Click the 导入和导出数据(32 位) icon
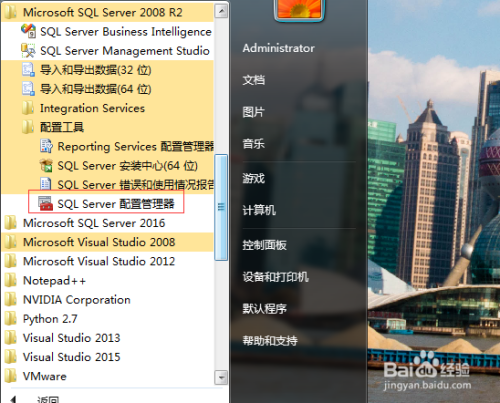The image size is (500, 403). point(28,70)
